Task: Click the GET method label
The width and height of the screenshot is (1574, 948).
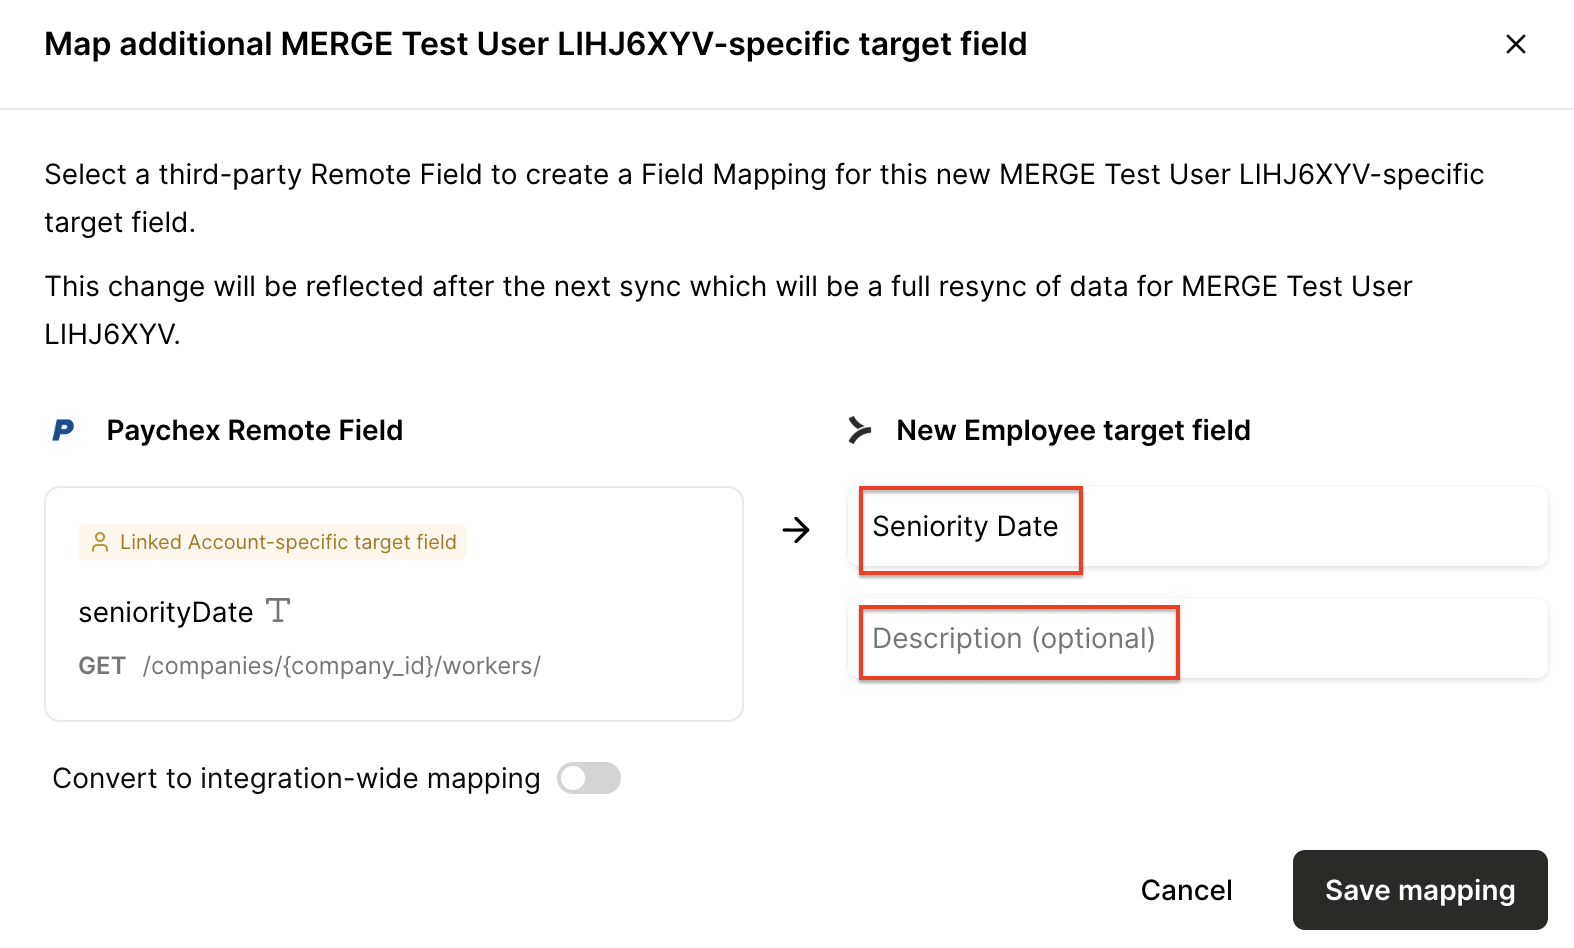Action: [x=102, y=666]
